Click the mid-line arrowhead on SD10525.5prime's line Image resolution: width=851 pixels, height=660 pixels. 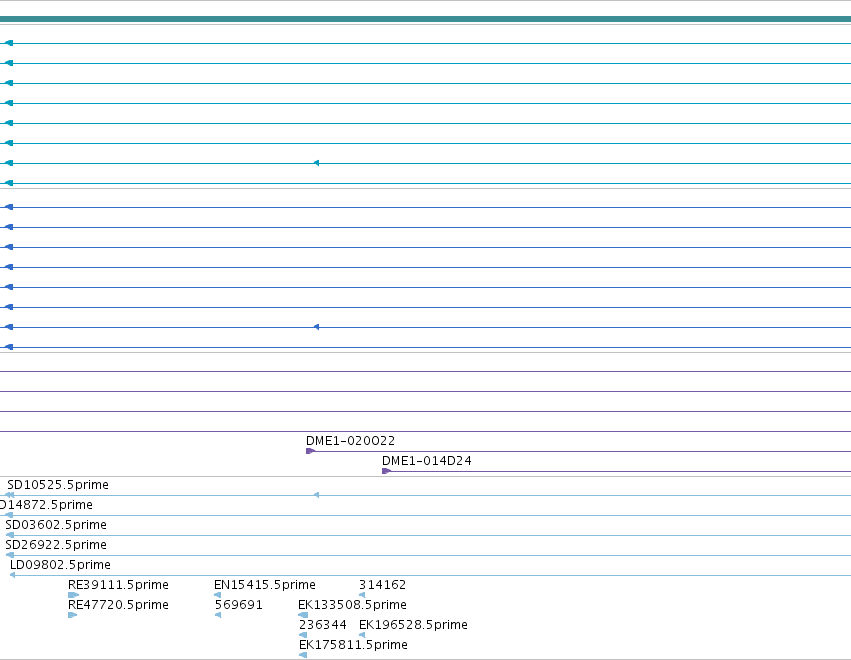tap(316, 495)
